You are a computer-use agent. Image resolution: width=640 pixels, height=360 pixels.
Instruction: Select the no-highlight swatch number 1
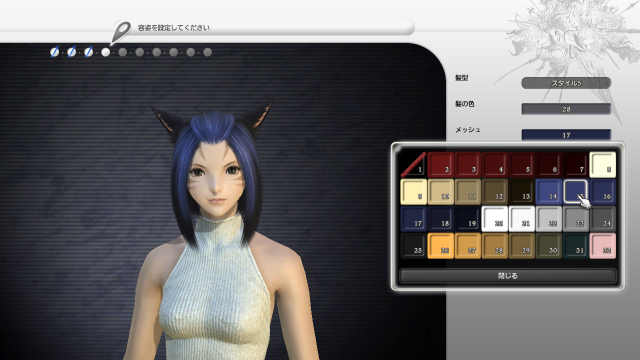tap(414, 164)
